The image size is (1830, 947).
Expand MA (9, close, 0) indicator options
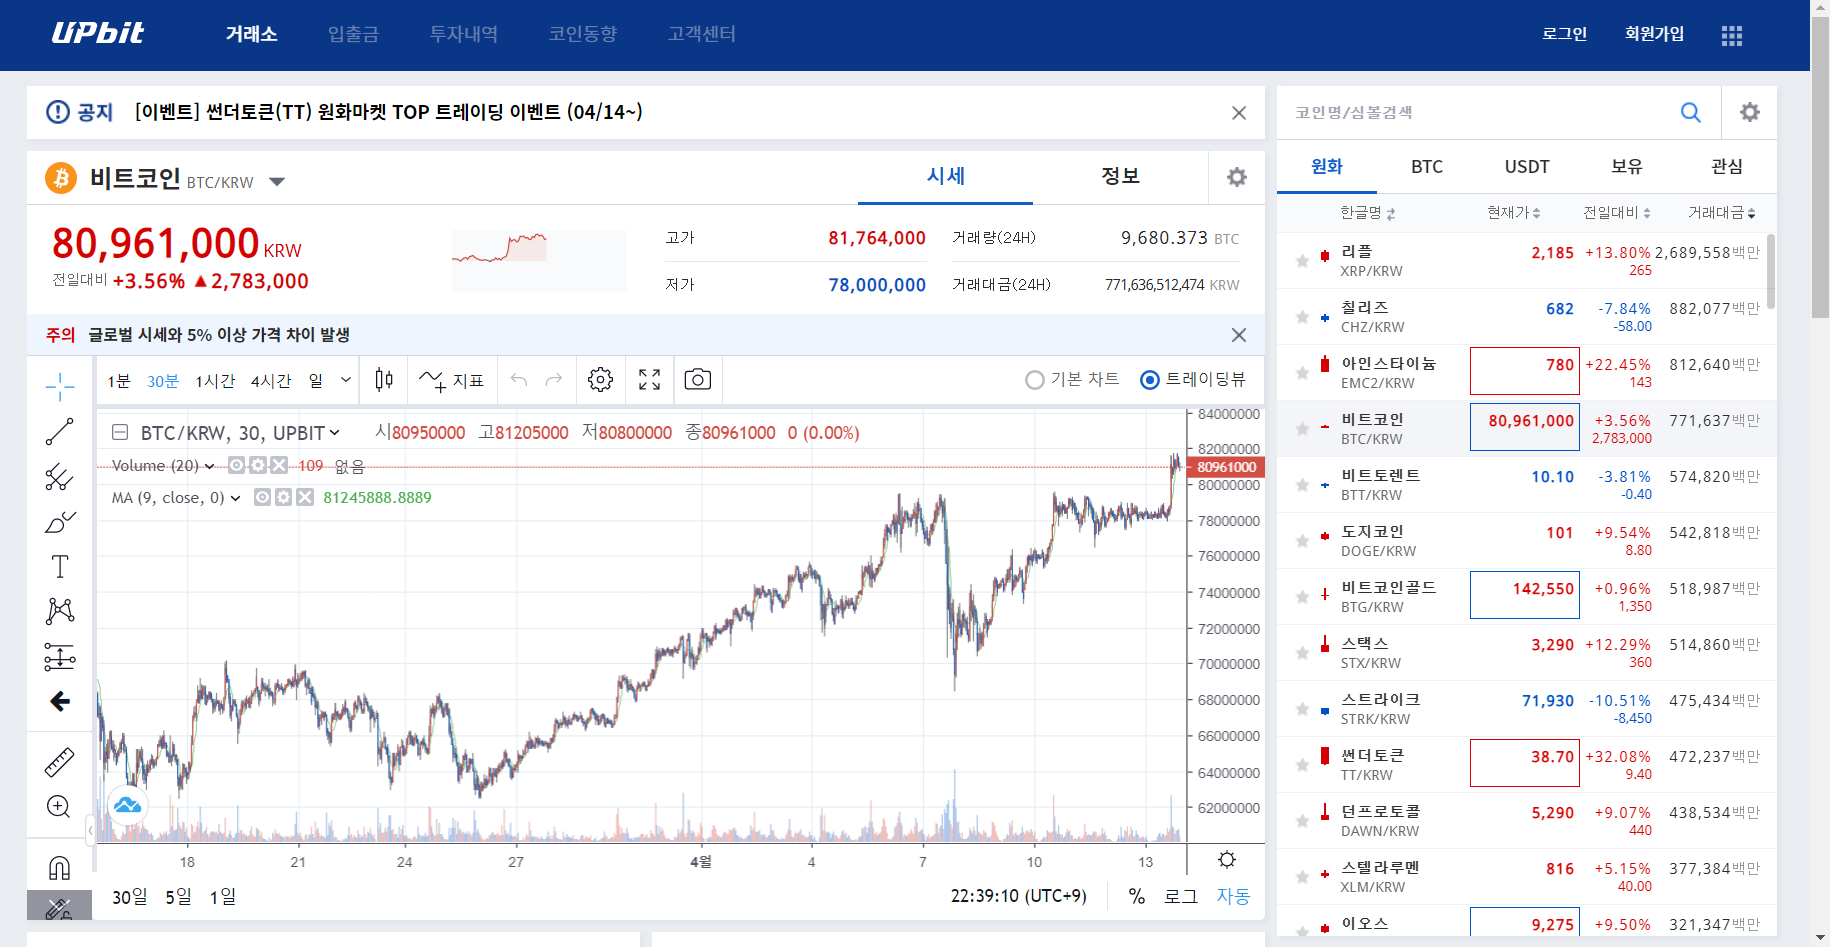(235, 498)
